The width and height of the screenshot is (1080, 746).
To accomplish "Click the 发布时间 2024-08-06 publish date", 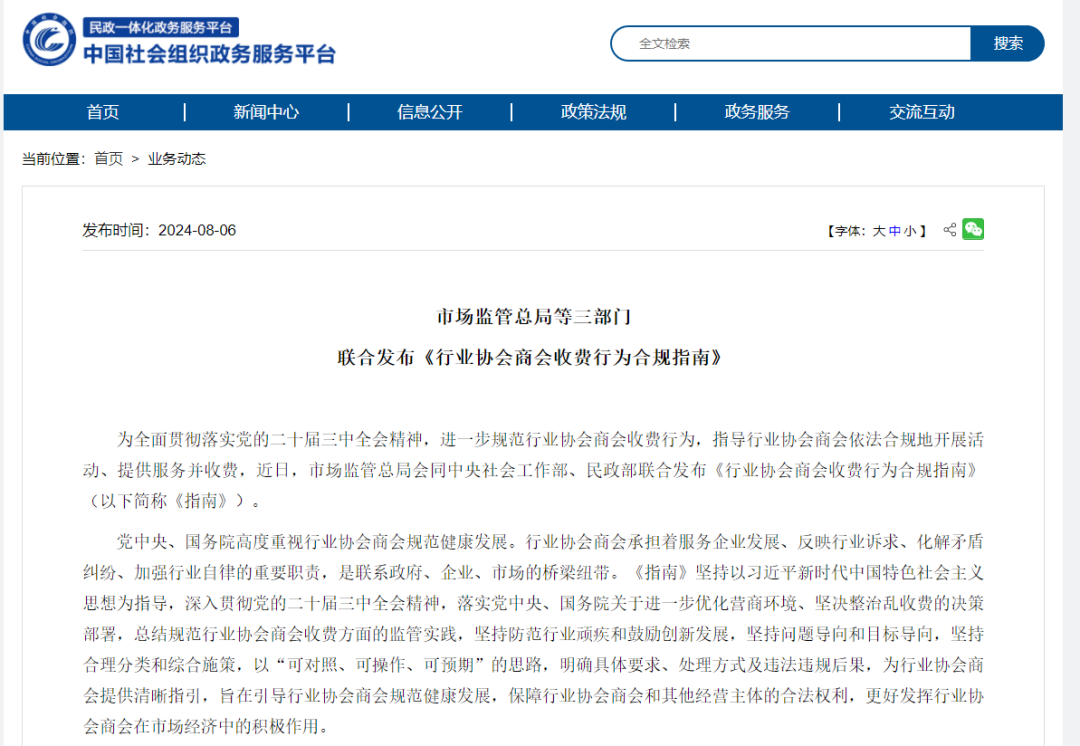I will 159,230.
